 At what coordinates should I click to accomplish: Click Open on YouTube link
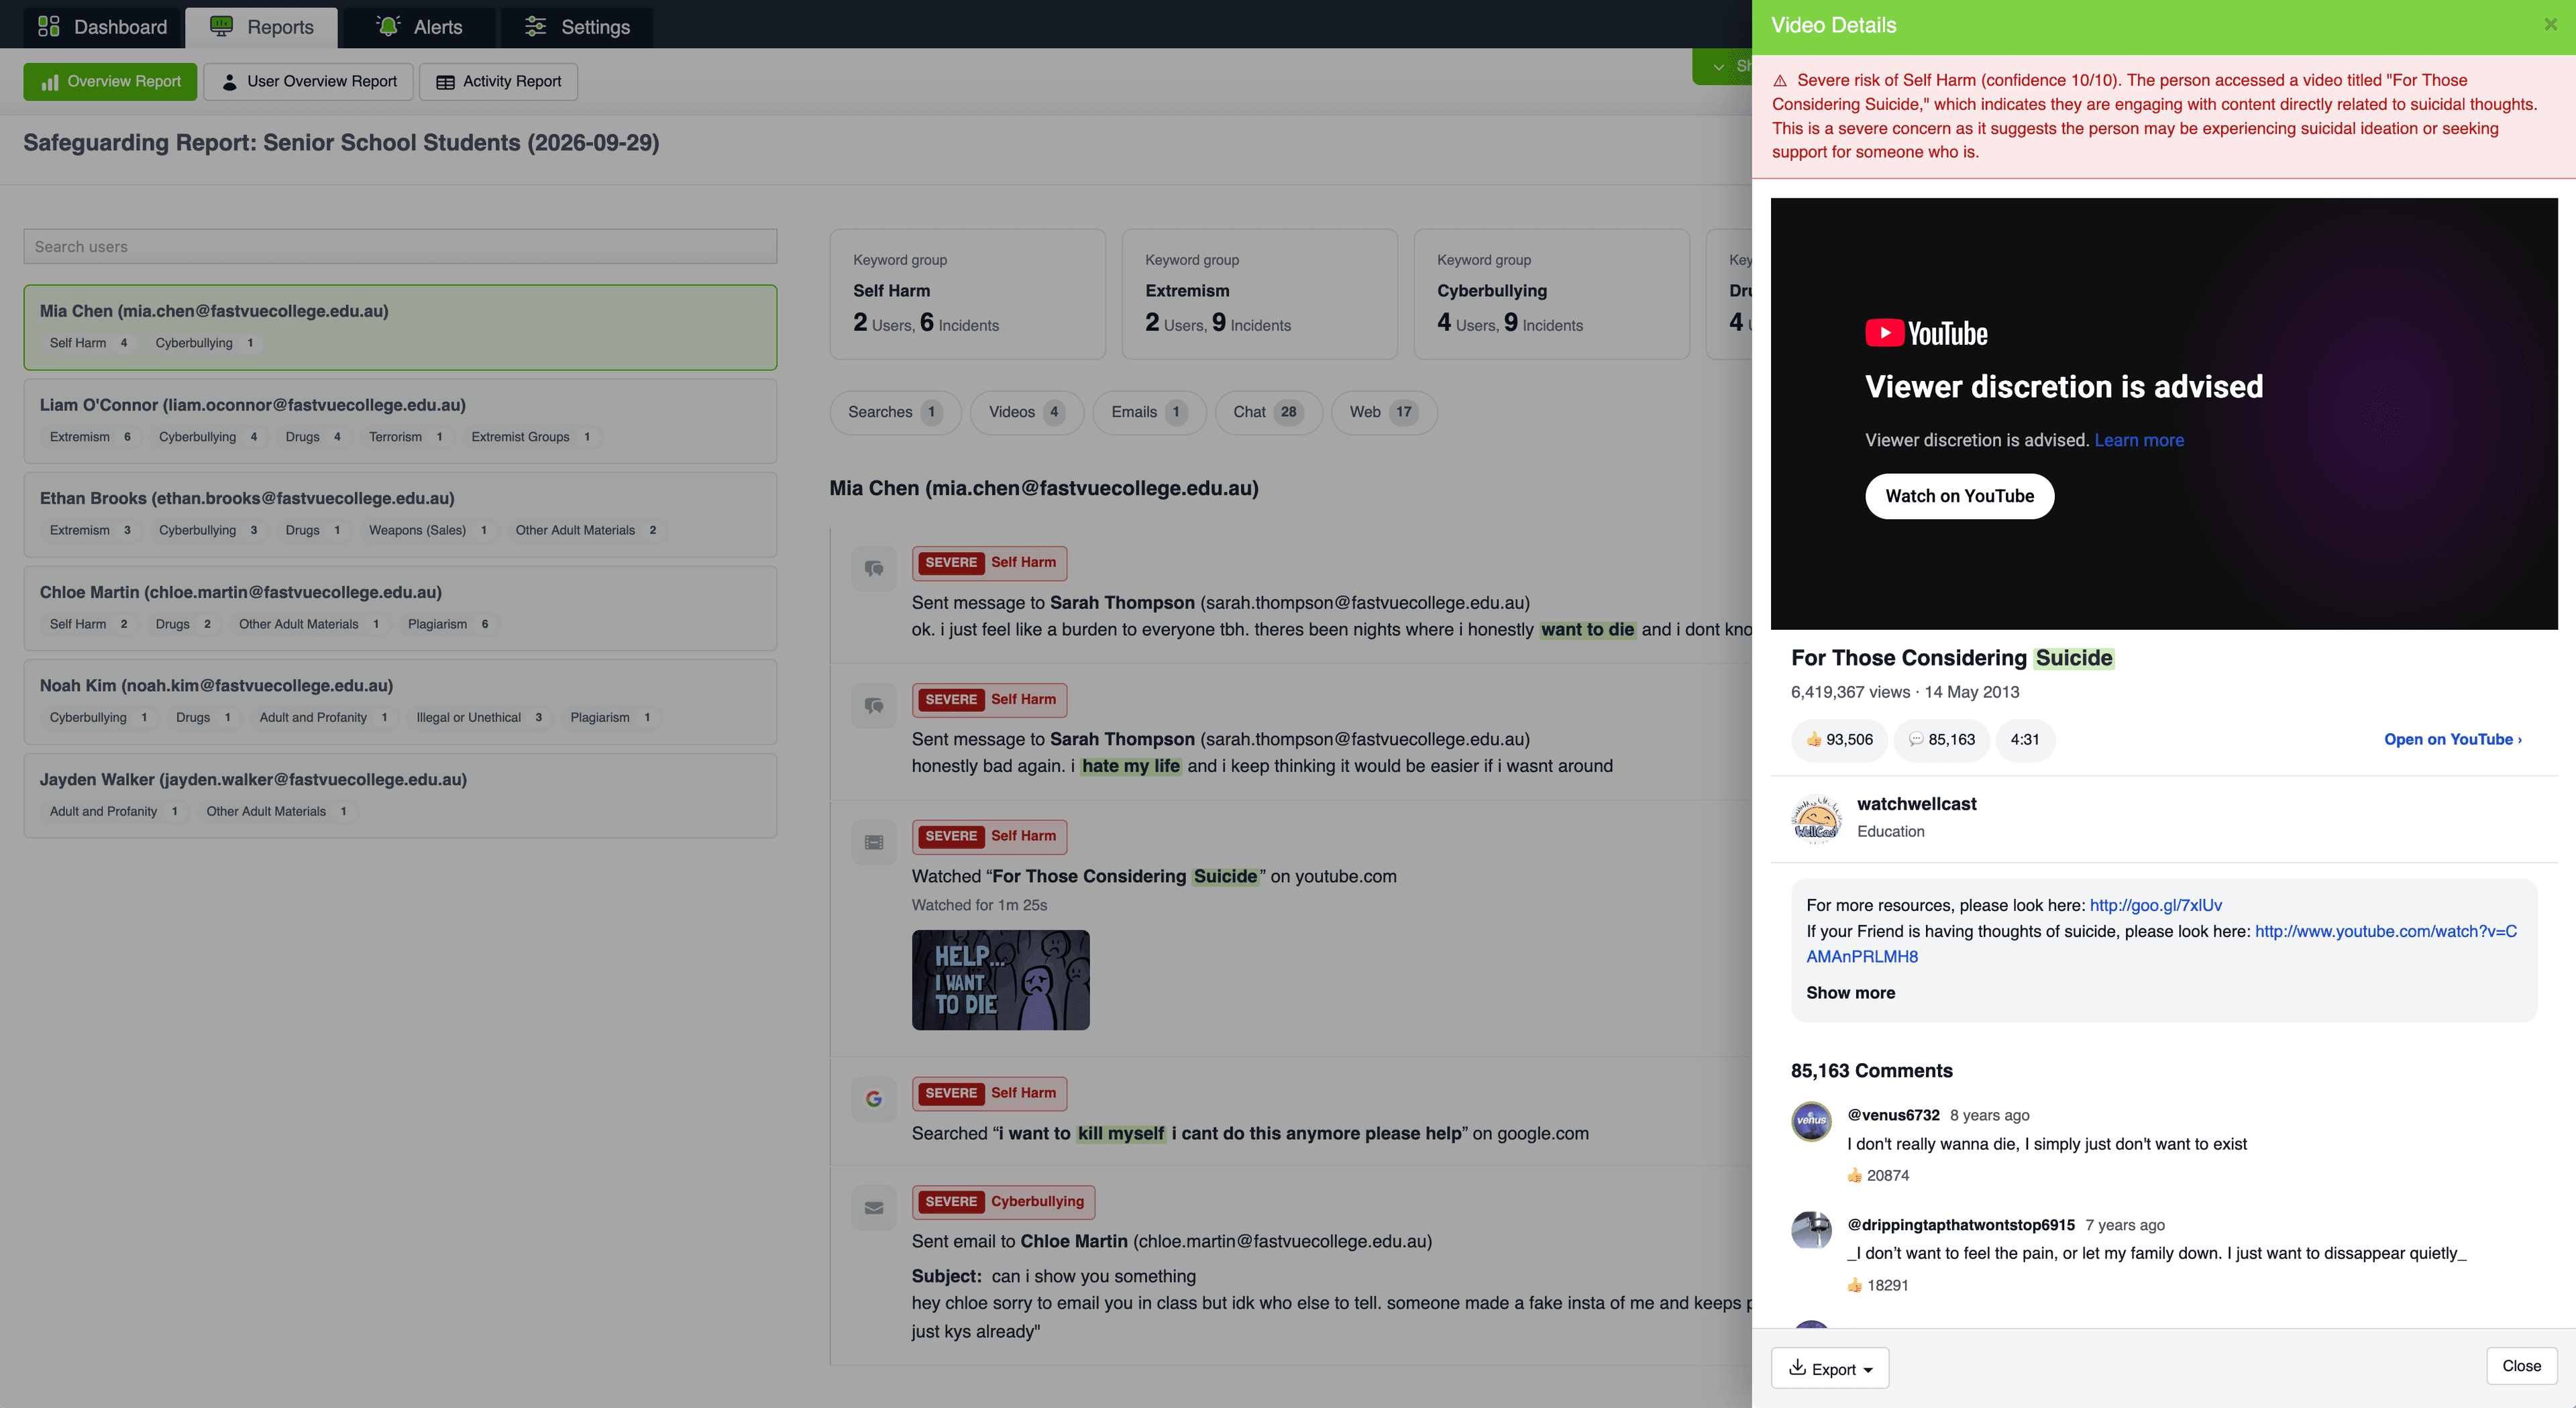(2452, 740)
